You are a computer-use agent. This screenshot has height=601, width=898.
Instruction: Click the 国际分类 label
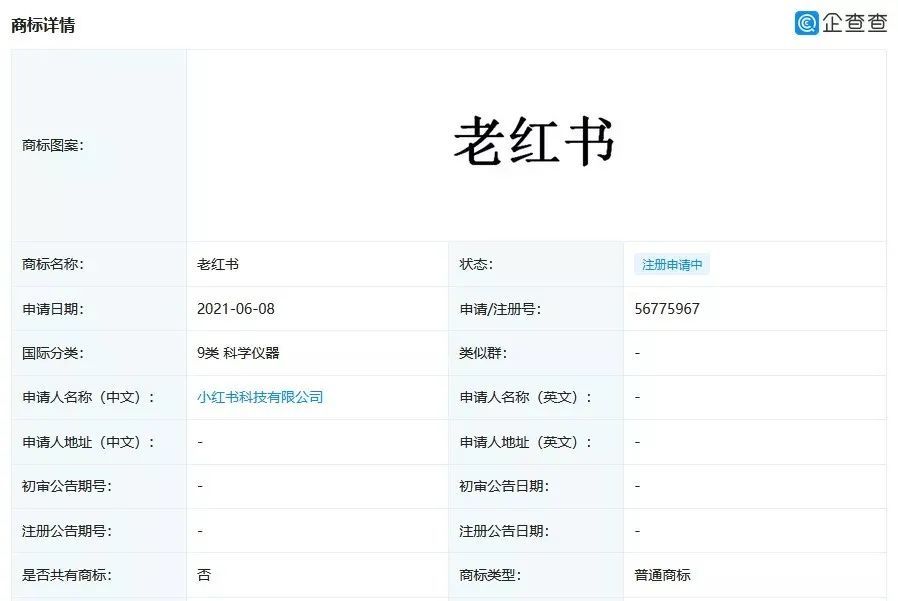pos(53,353)
